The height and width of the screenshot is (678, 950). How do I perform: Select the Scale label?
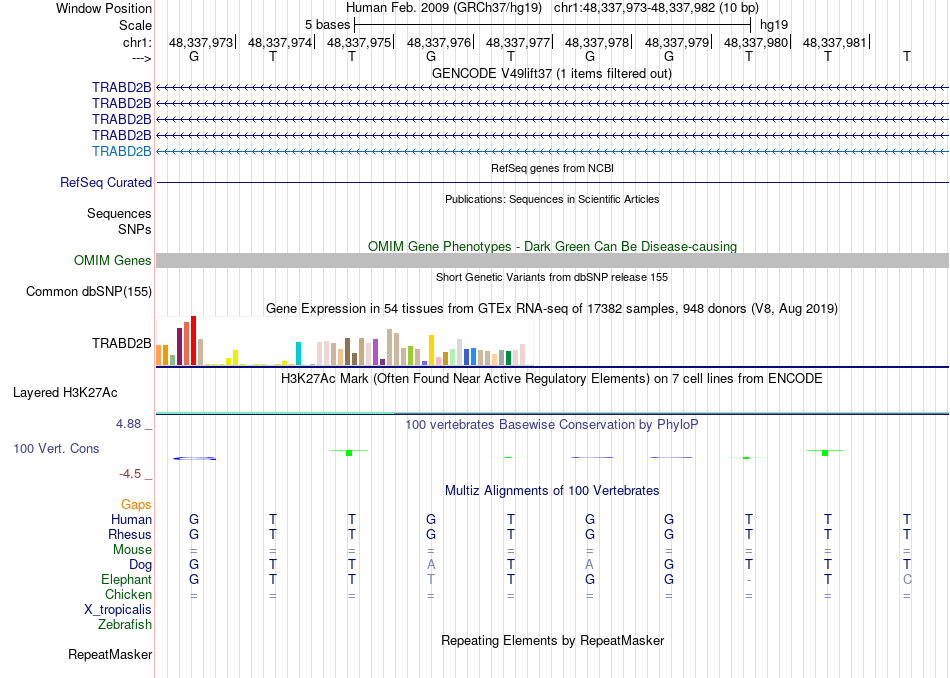135,25
